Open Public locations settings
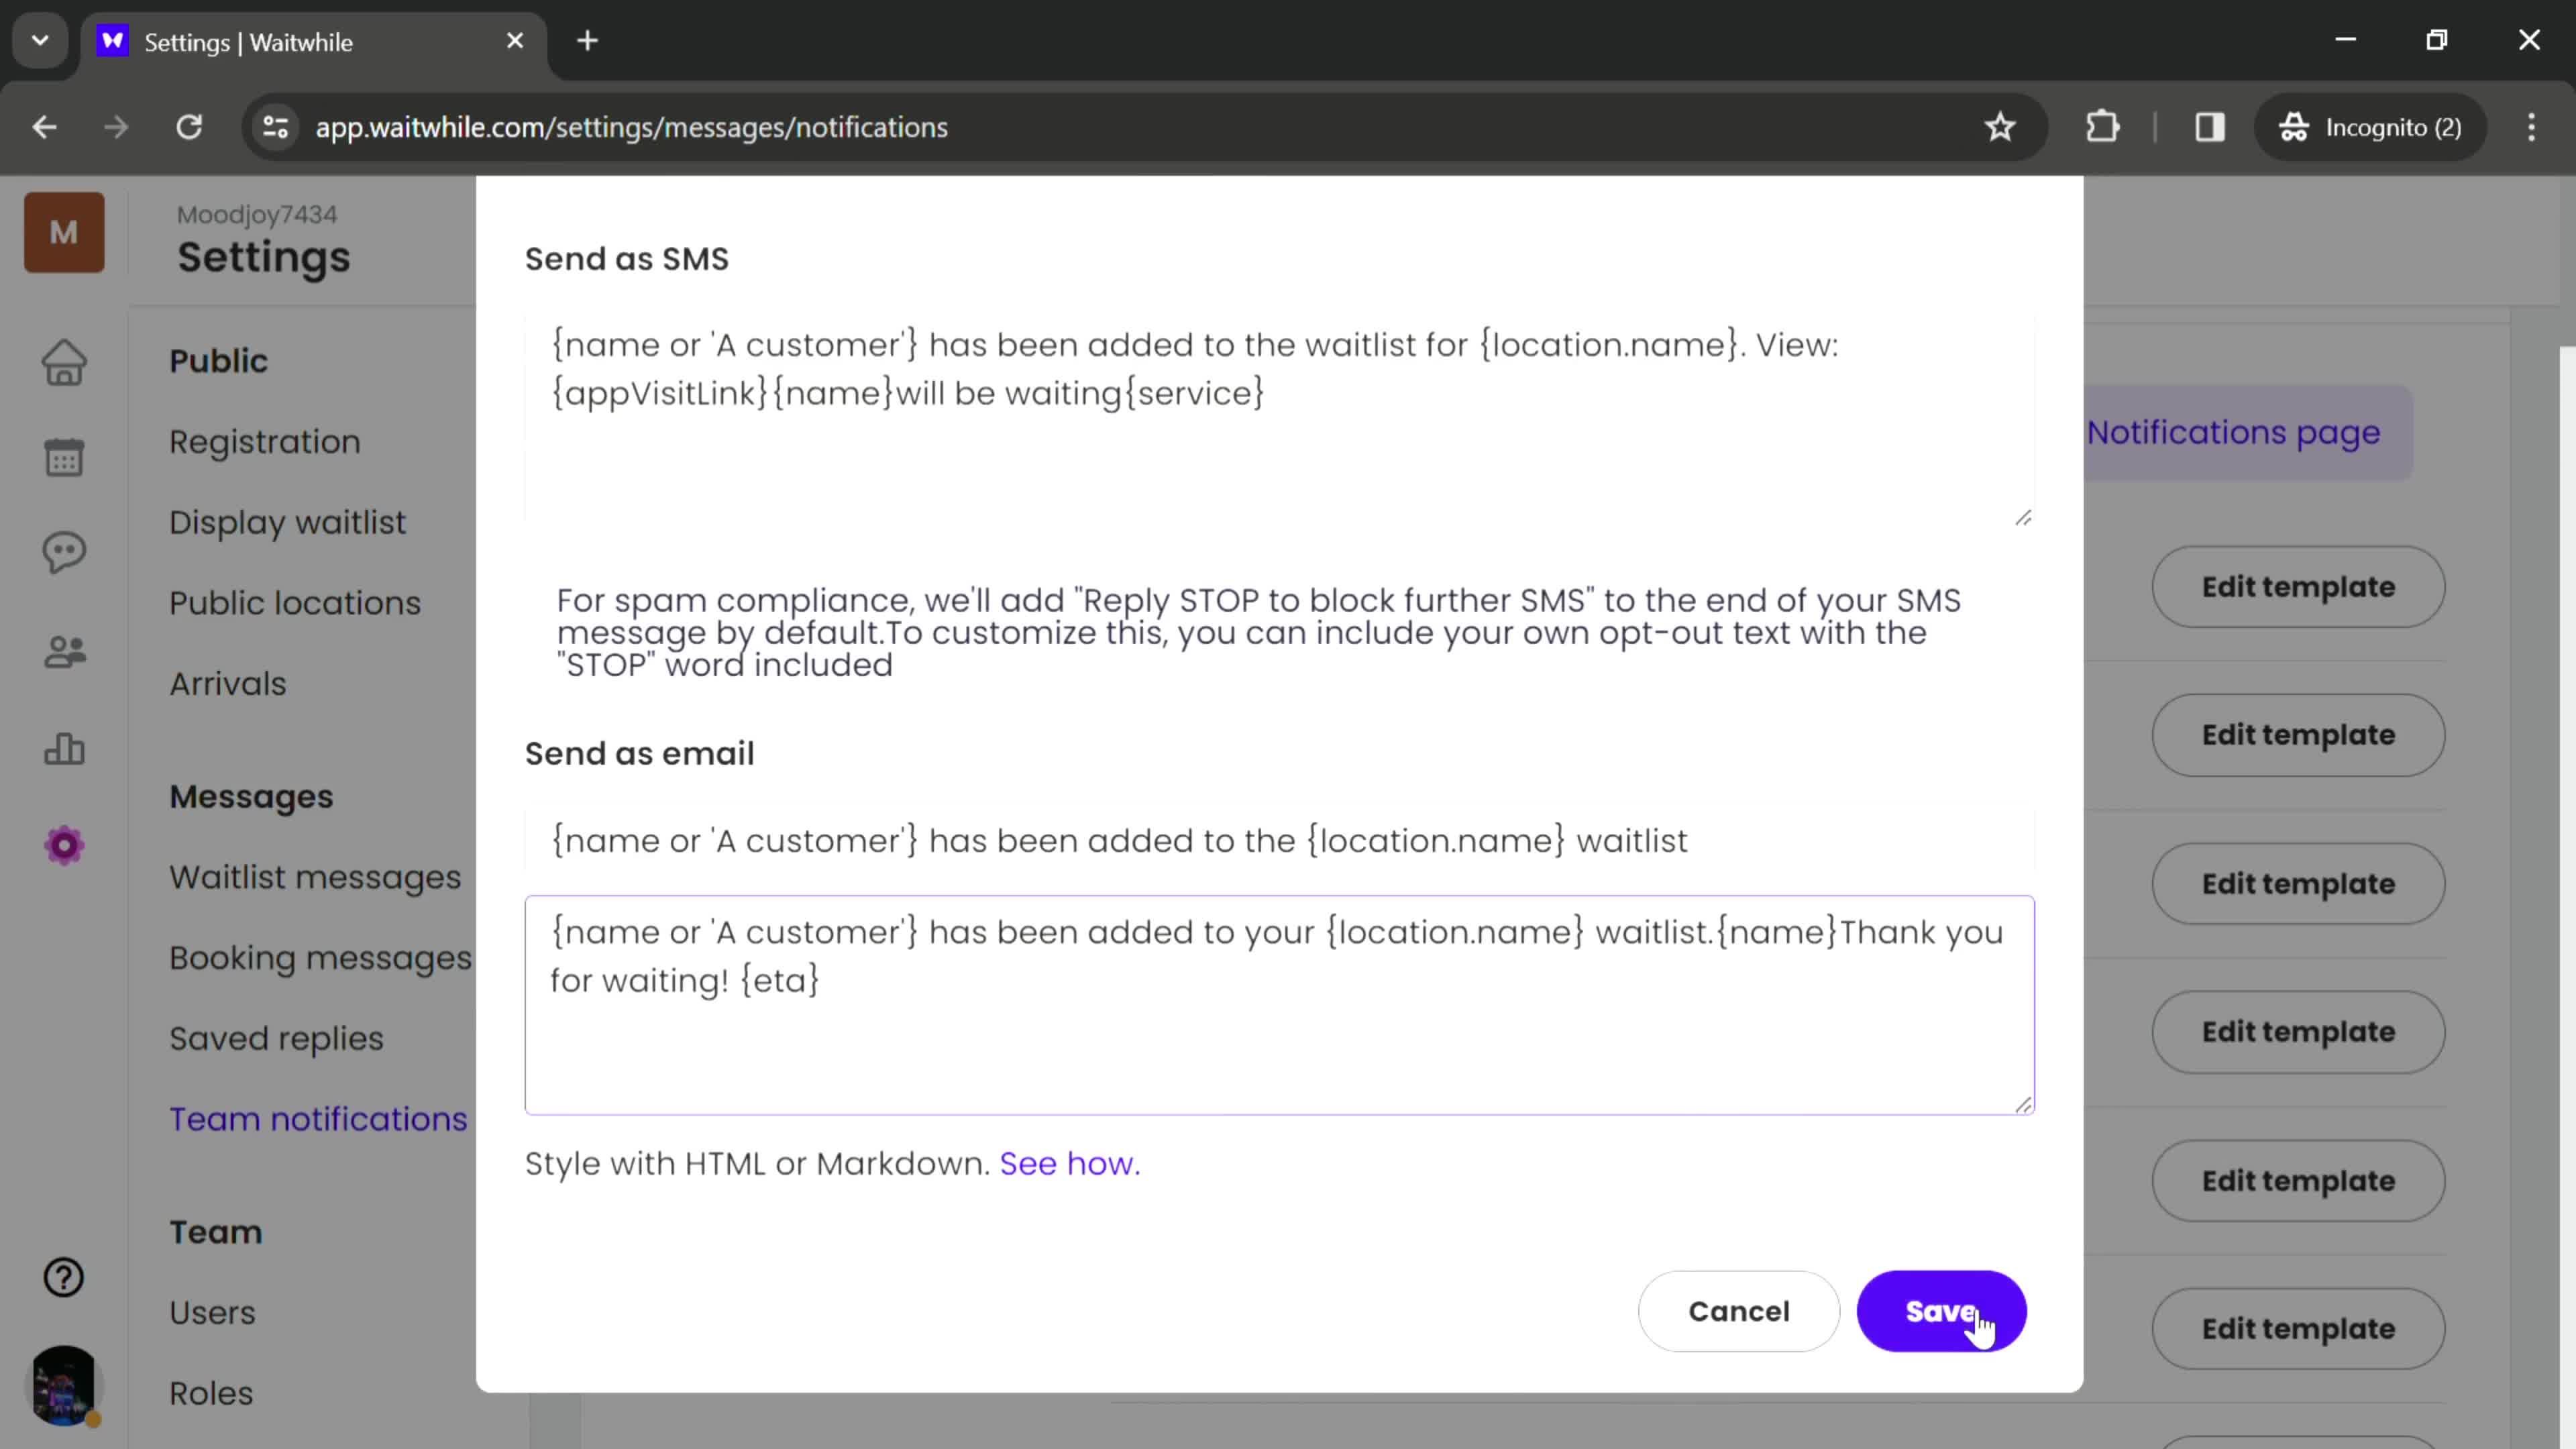This screenshot has height=1449, width=2576. pos(294,603)
